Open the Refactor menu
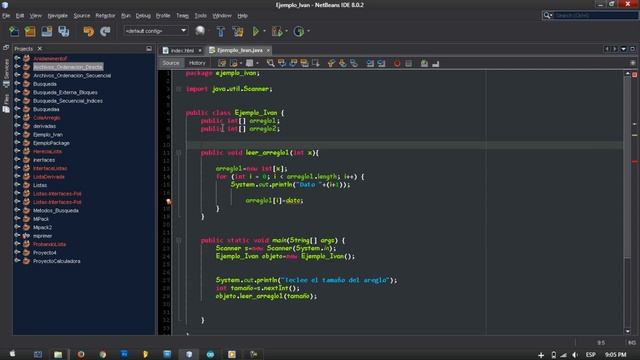Screen dimensions: 640x360 [105, 16]
